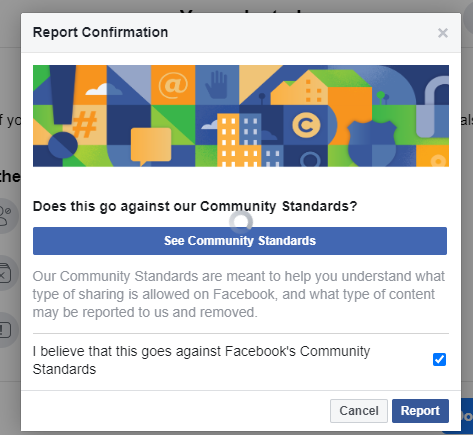Click the blue shield badge graphic
The height and width of the screenshot is (435, 473).
click(372, 143)
